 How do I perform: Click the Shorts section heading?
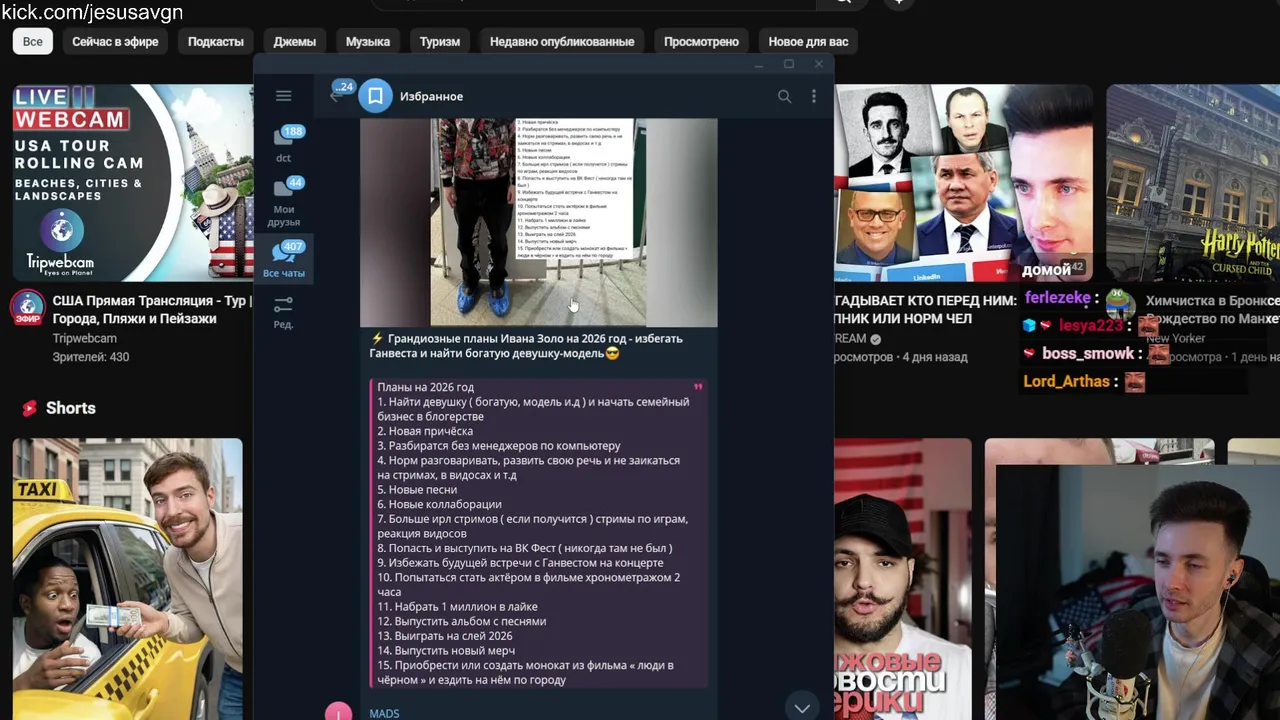(x=70, y=408)
